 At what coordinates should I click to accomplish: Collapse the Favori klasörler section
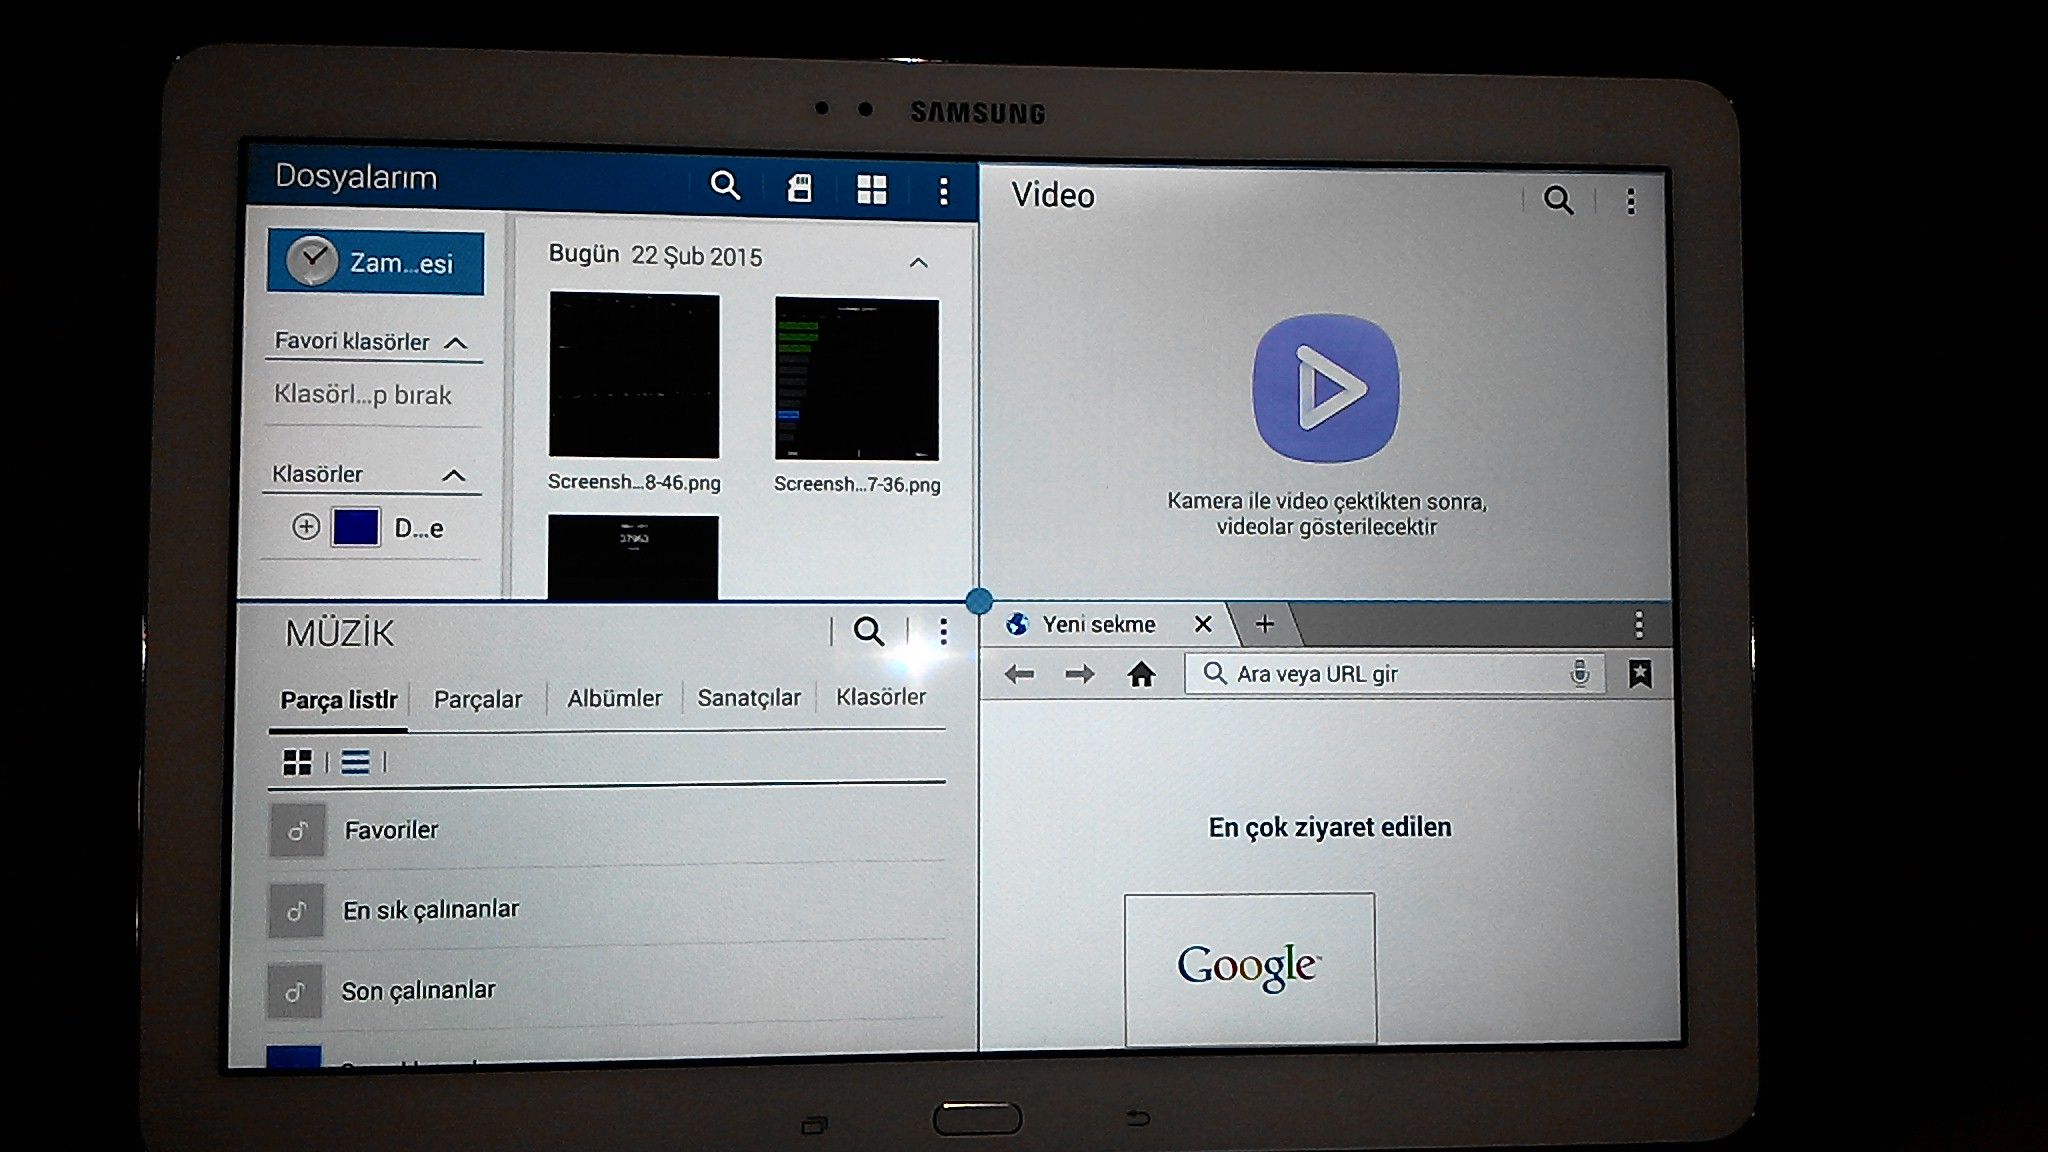pyautogui.click(x=456, y=343)
